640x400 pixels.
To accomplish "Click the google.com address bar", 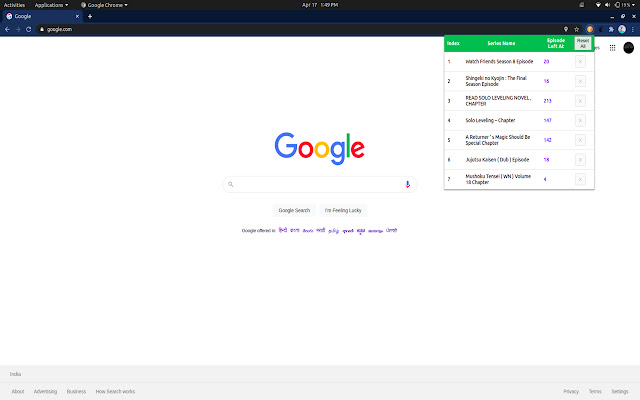I will (300, 29).
